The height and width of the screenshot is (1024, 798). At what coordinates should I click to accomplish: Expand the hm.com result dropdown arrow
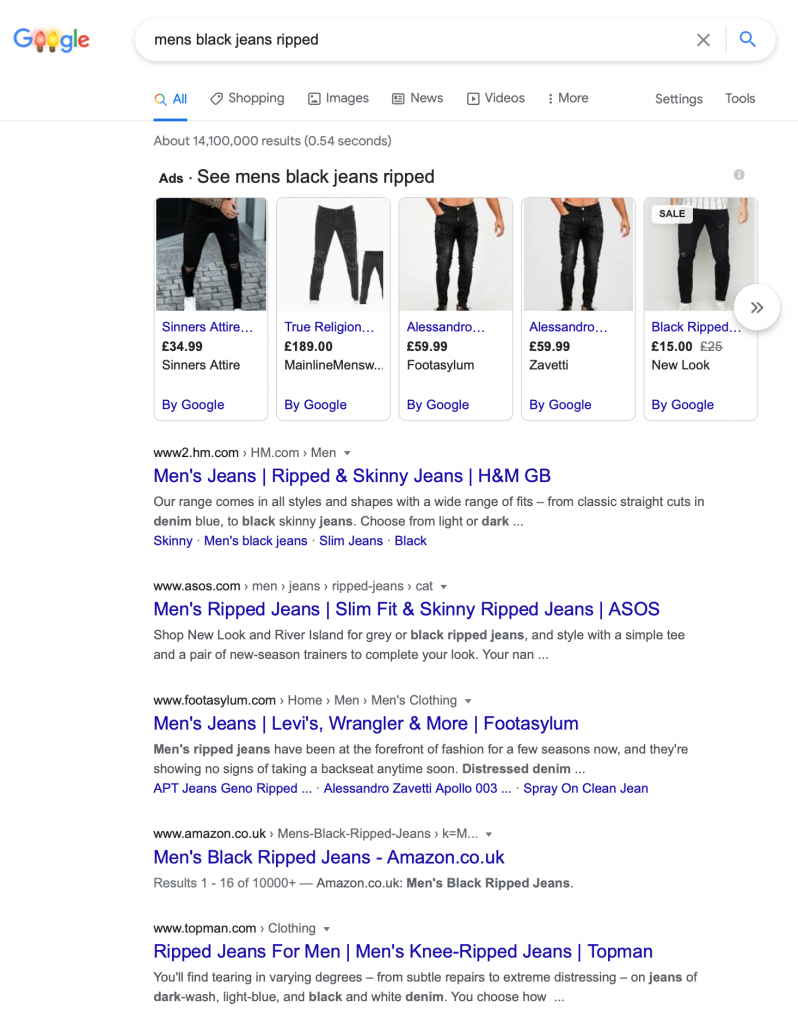pyautogui.click(x=347, y=453)
